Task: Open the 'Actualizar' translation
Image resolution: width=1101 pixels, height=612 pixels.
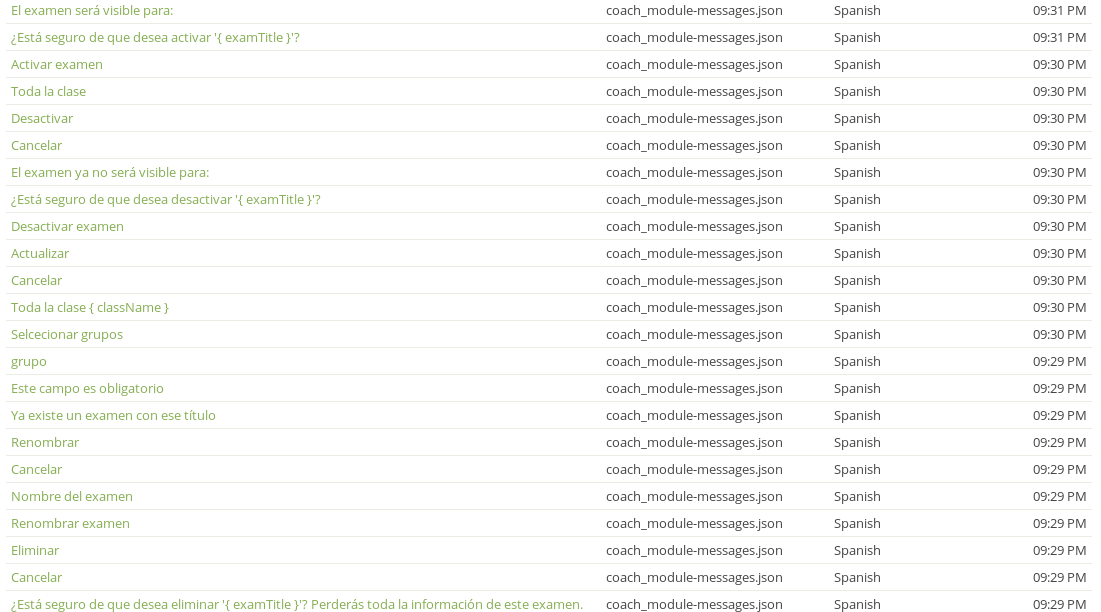Action: [40, 254]
